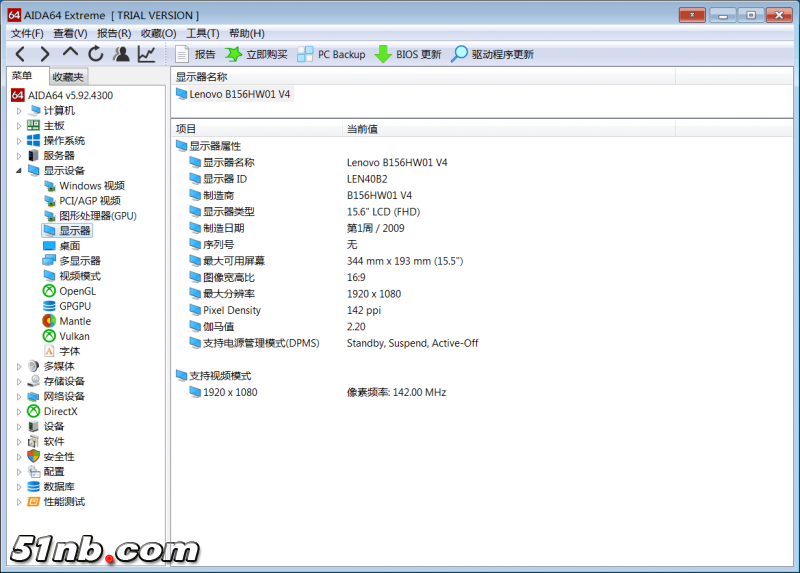Click the Refresh toolbar icon
Screen dimensions: 800x573
click(95, 54)
